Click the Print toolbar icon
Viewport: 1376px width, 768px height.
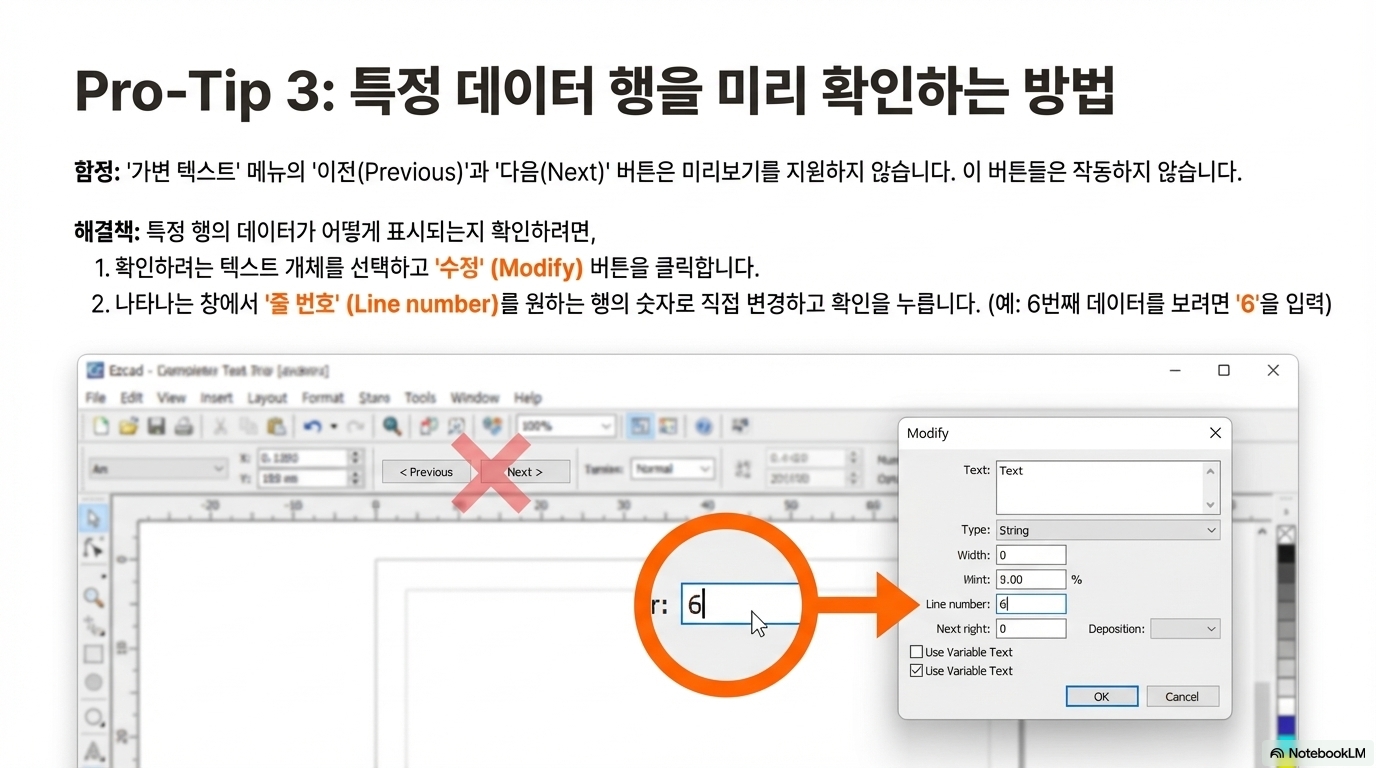pyautogui.click(x=184, y=426)
